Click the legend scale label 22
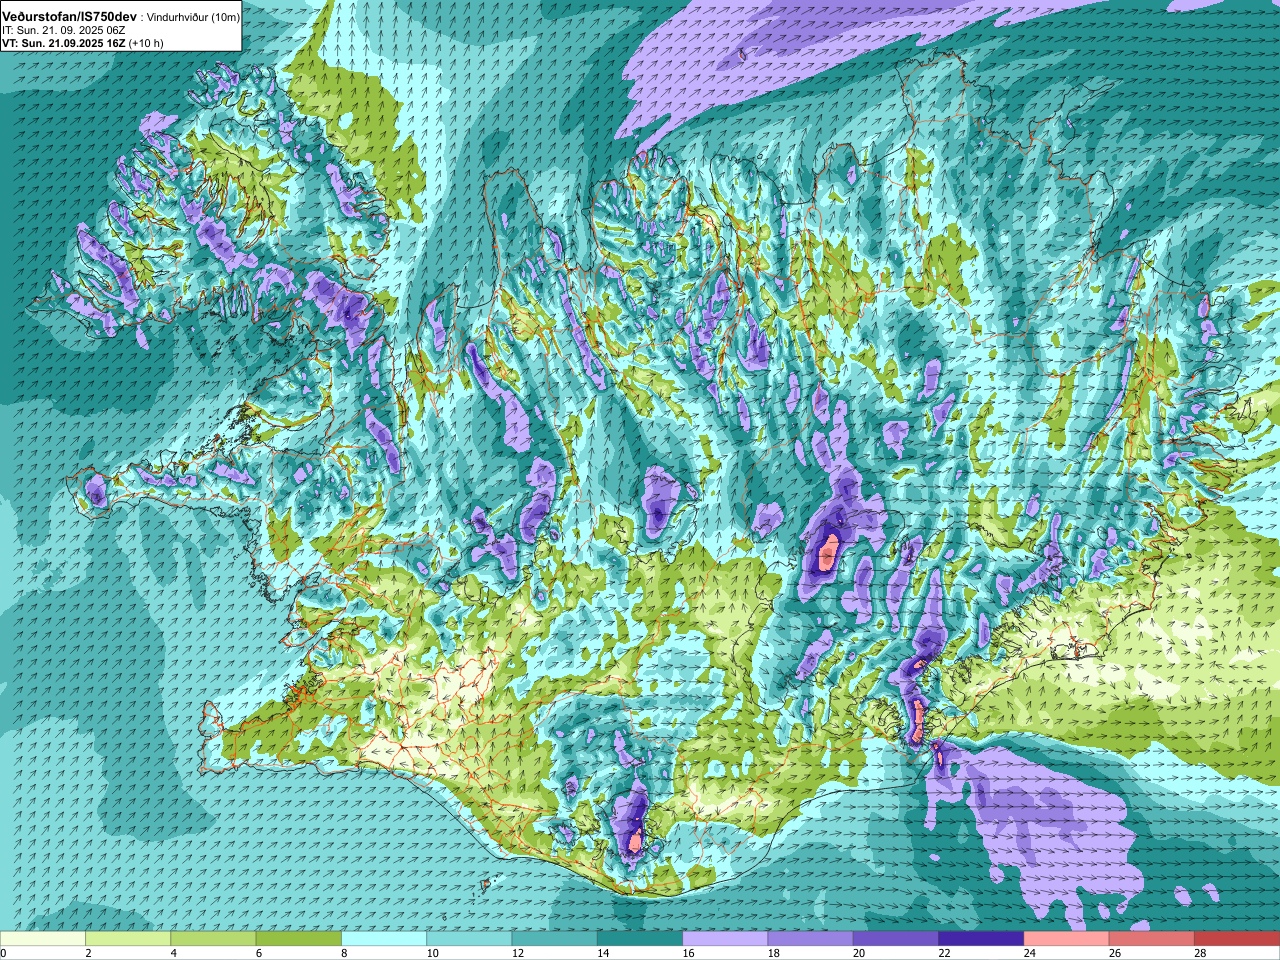This screenshot has width=1280, height=960. tap(945, 953)
